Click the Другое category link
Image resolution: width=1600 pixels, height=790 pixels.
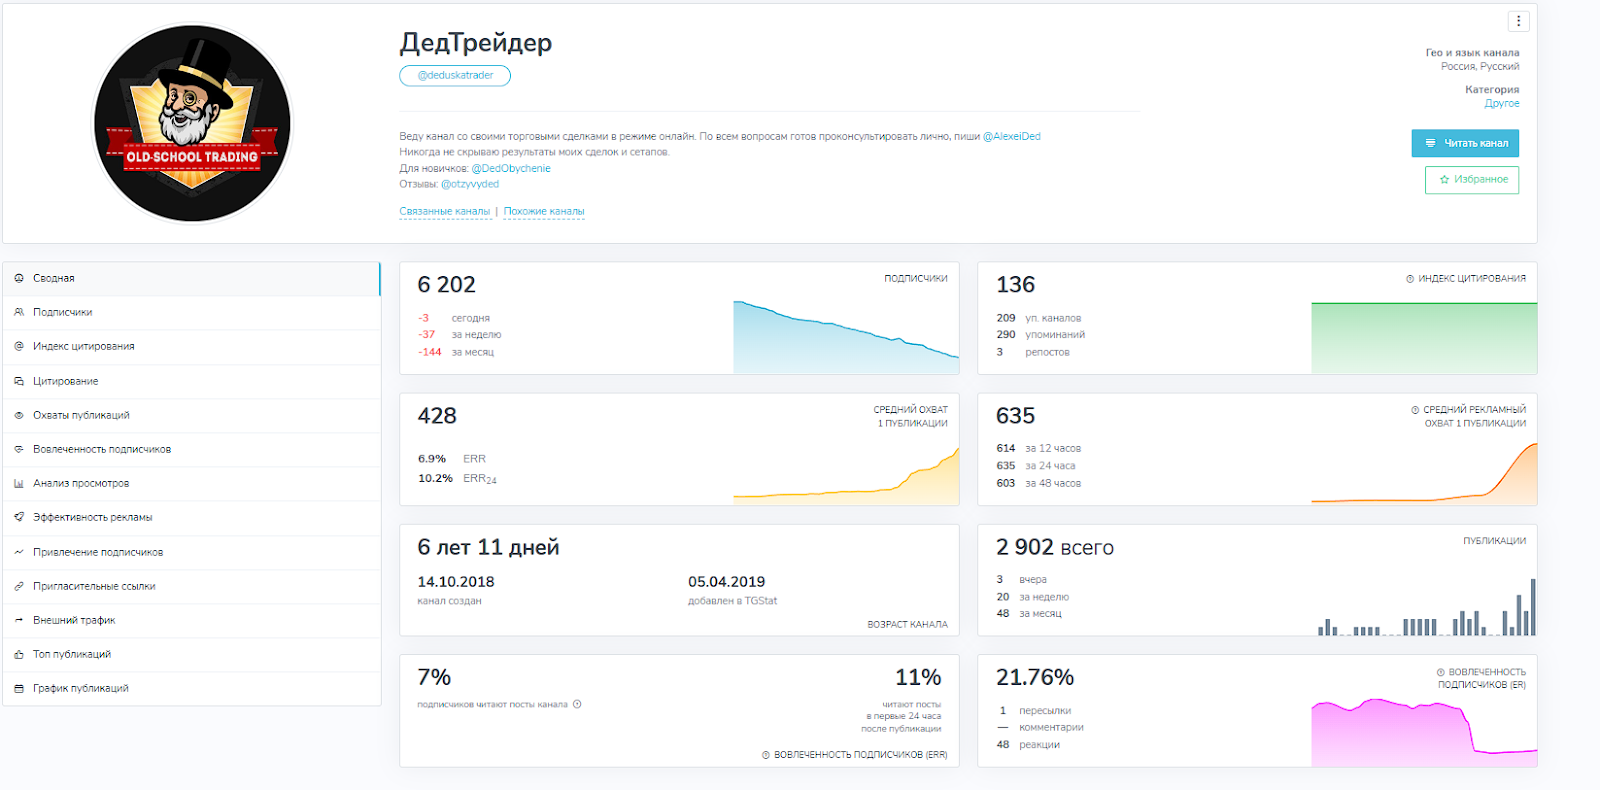click(x=1501, y=103)
